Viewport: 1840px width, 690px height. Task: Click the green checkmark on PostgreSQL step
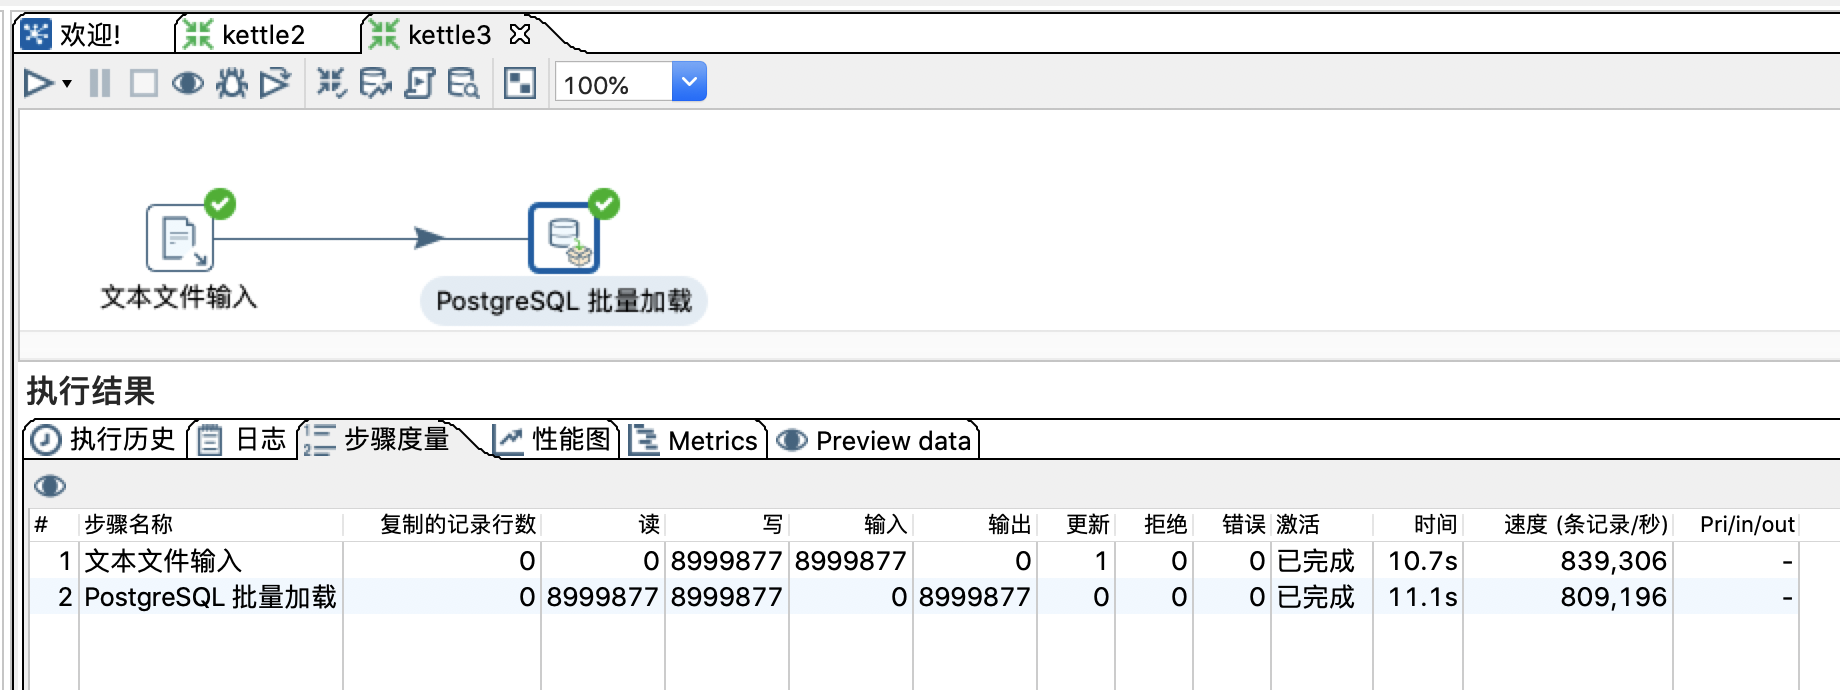[x=604, y=204]
